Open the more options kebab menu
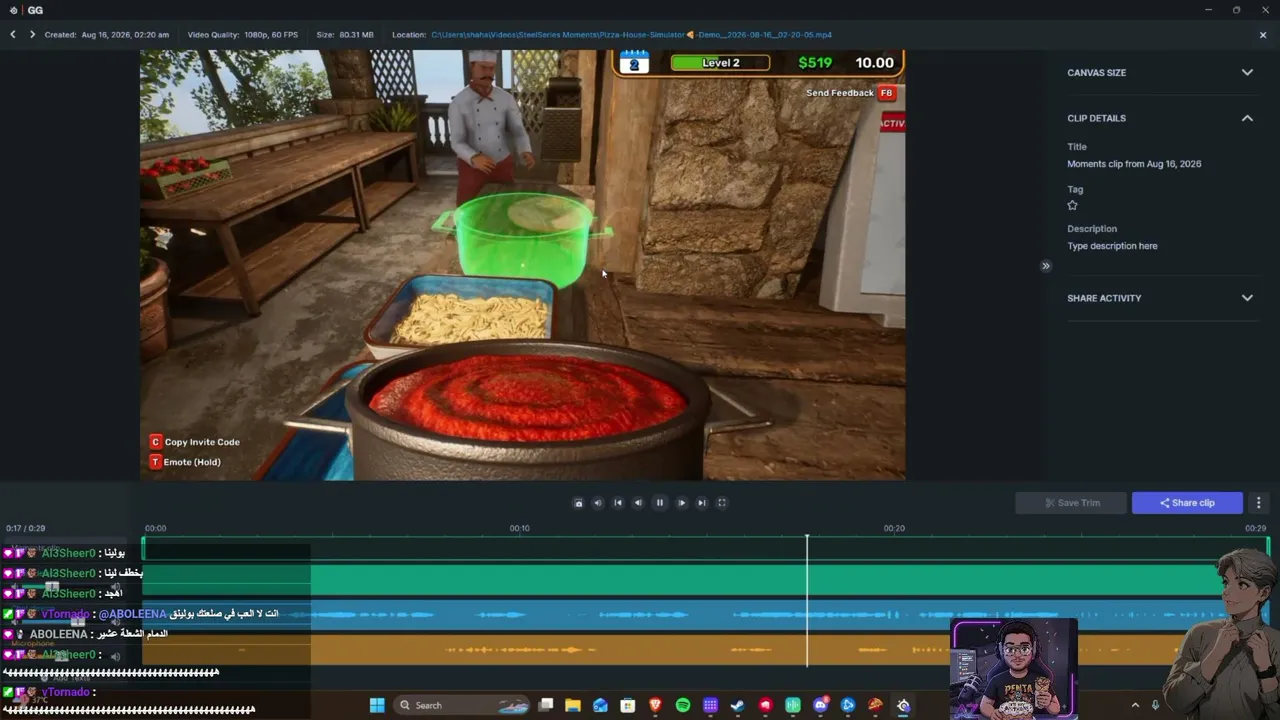 [x=1259, y=503]
